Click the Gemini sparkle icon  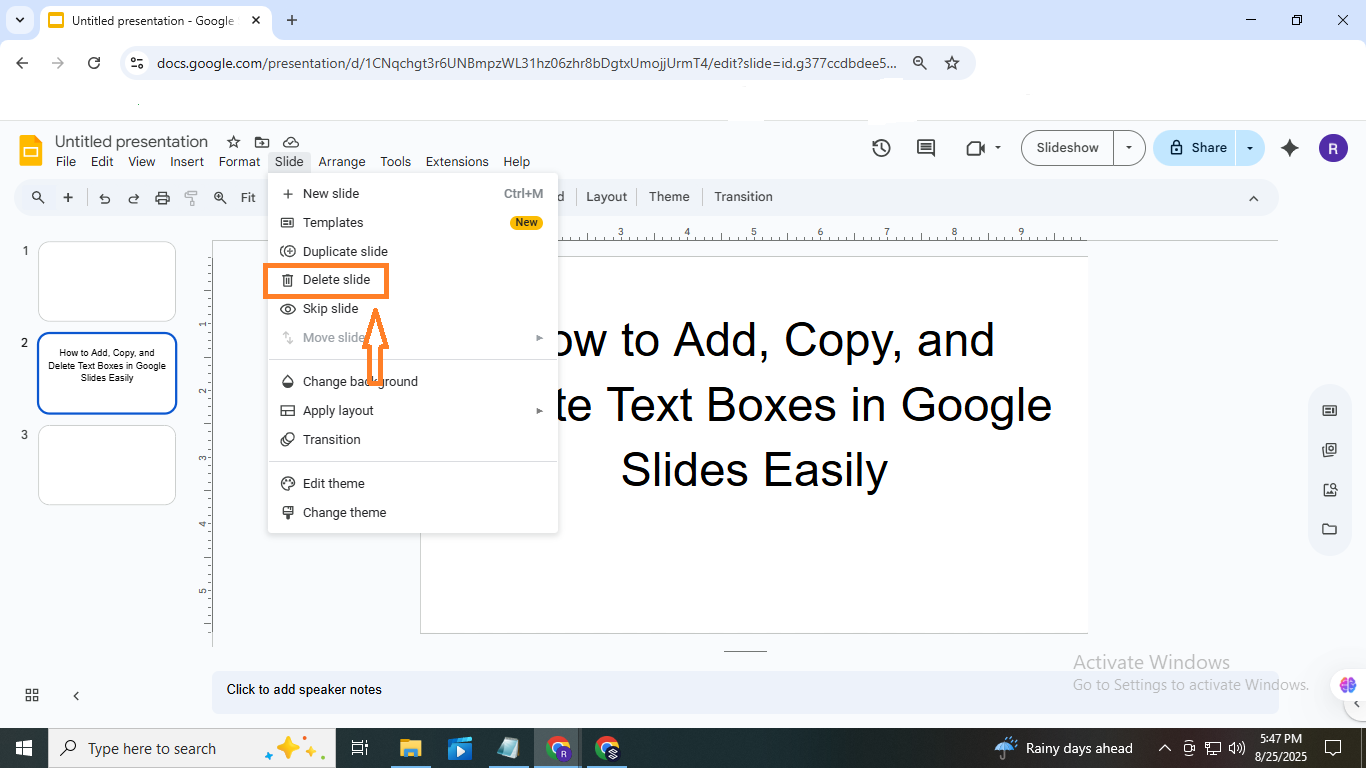point(1290,148)
